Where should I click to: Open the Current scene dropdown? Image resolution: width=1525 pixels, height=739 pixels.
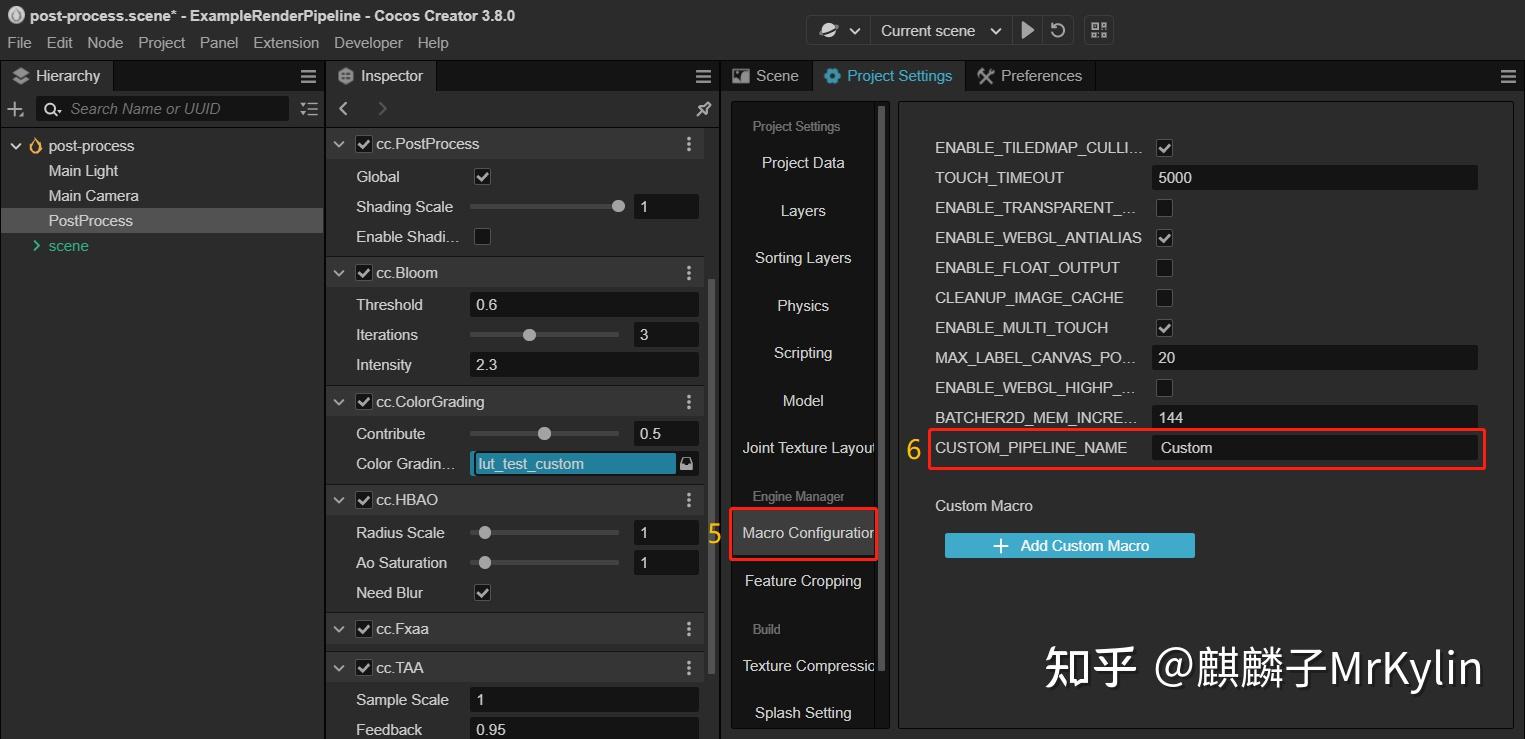(938, 30)
